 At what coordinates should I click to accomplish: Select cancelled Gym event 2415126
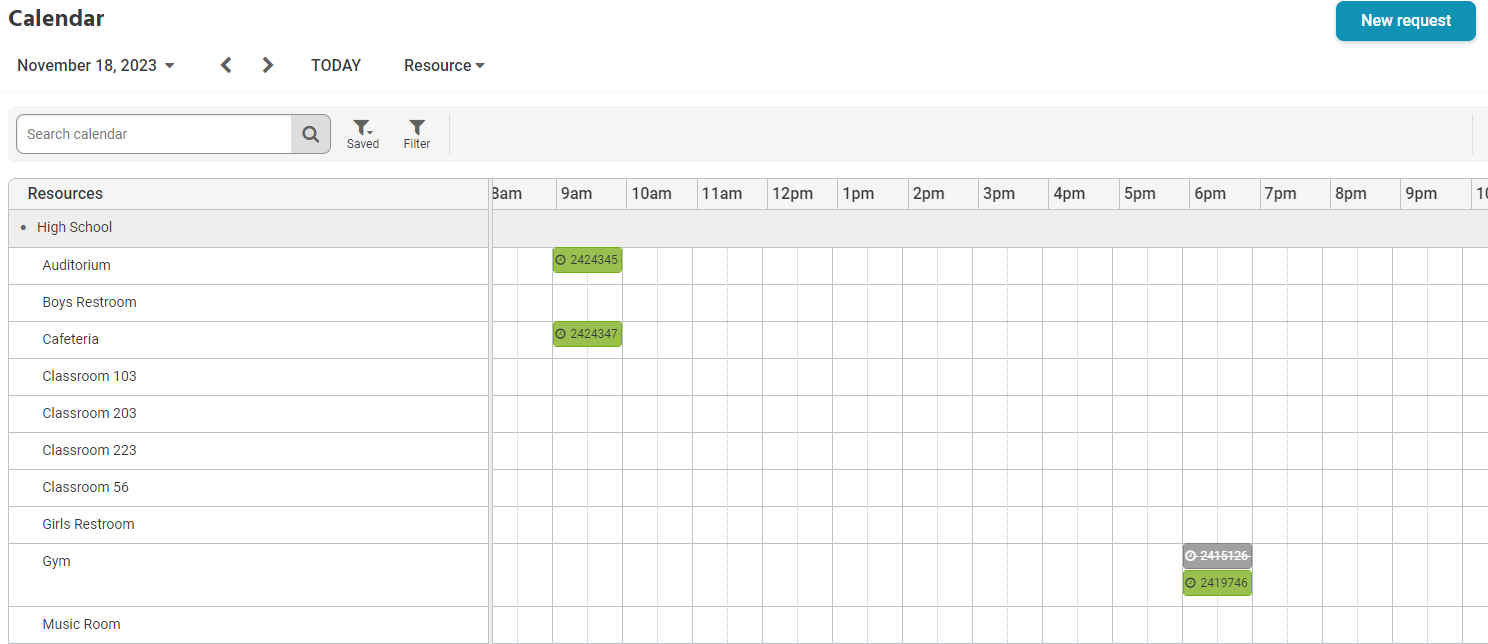[1220, 555]
